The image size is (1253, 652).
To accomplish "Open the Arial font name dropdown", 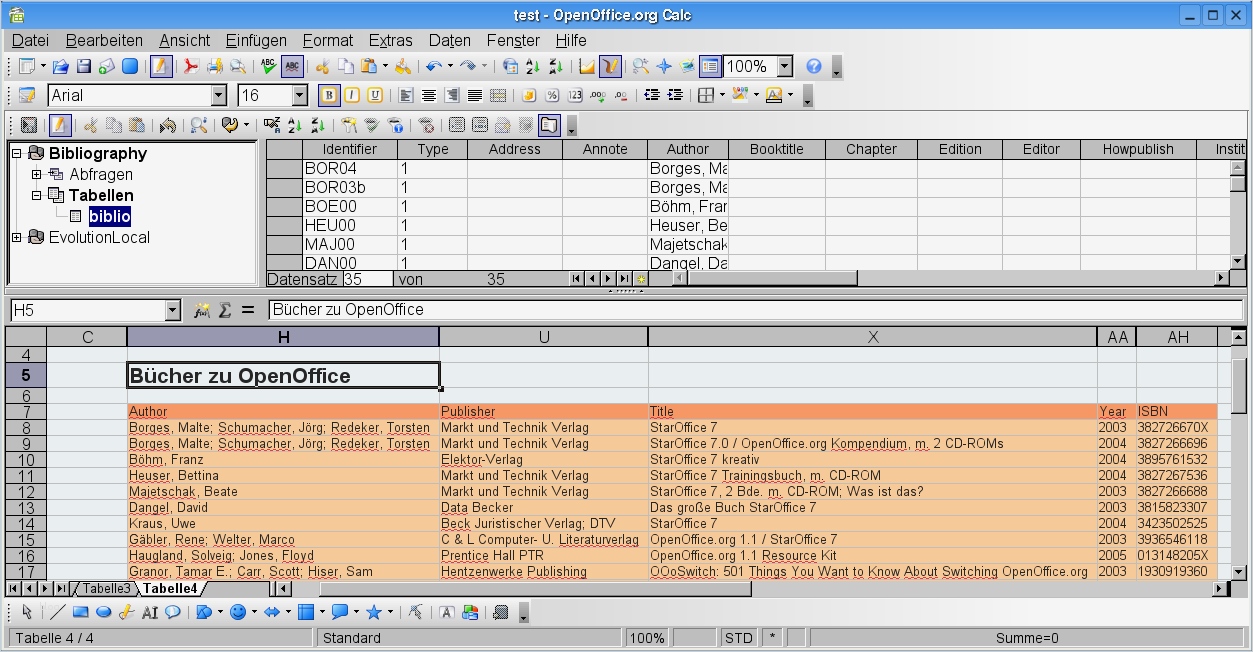I will [219, 96].
